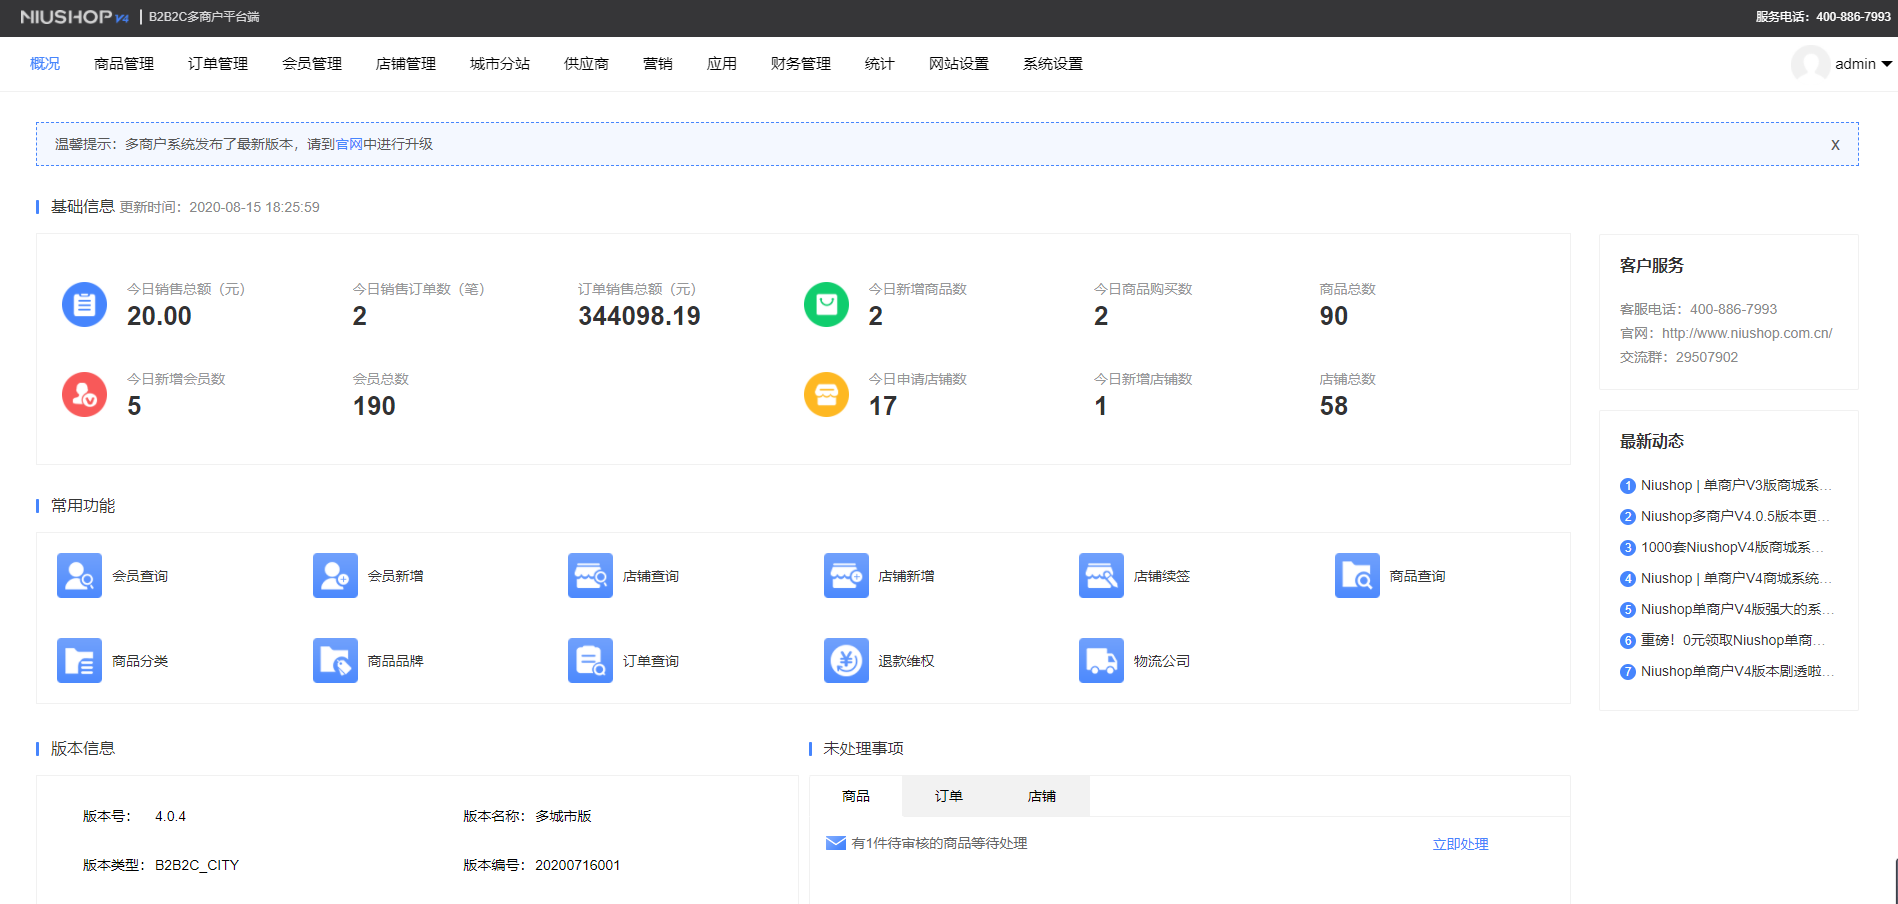
Task: Click the envelope icon for pending review
Action: (x=836, y=843)
